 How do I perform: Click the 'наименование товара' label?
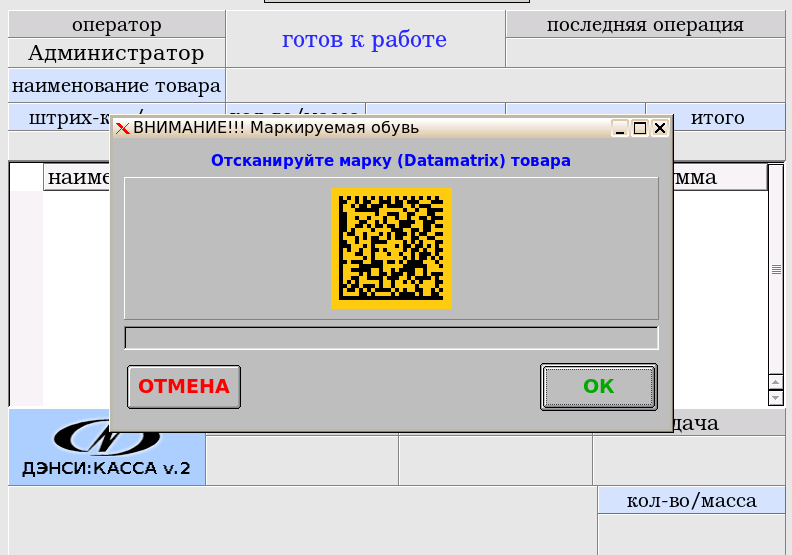116,86
